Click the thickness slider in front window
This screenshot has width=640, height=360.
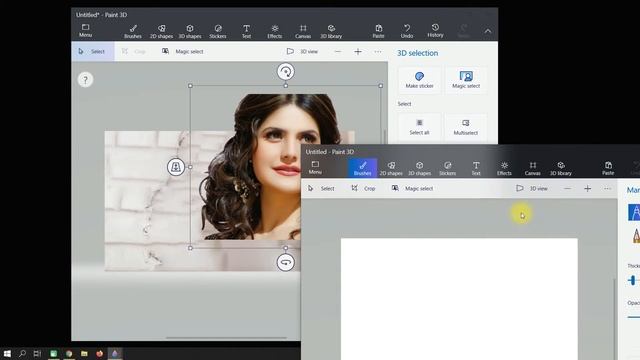point(634,280)
